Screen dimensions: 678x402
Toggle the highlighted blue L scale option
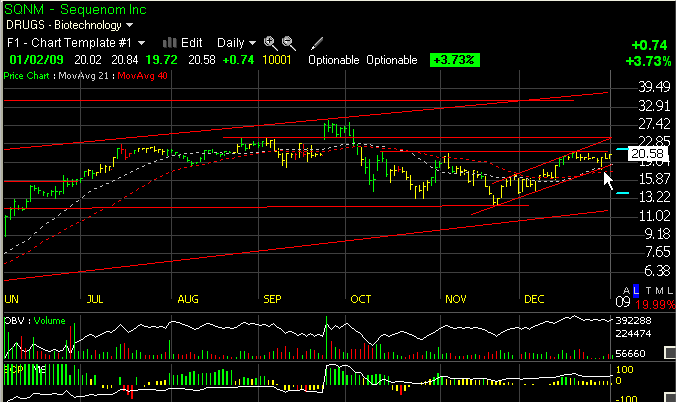(636, 291)
